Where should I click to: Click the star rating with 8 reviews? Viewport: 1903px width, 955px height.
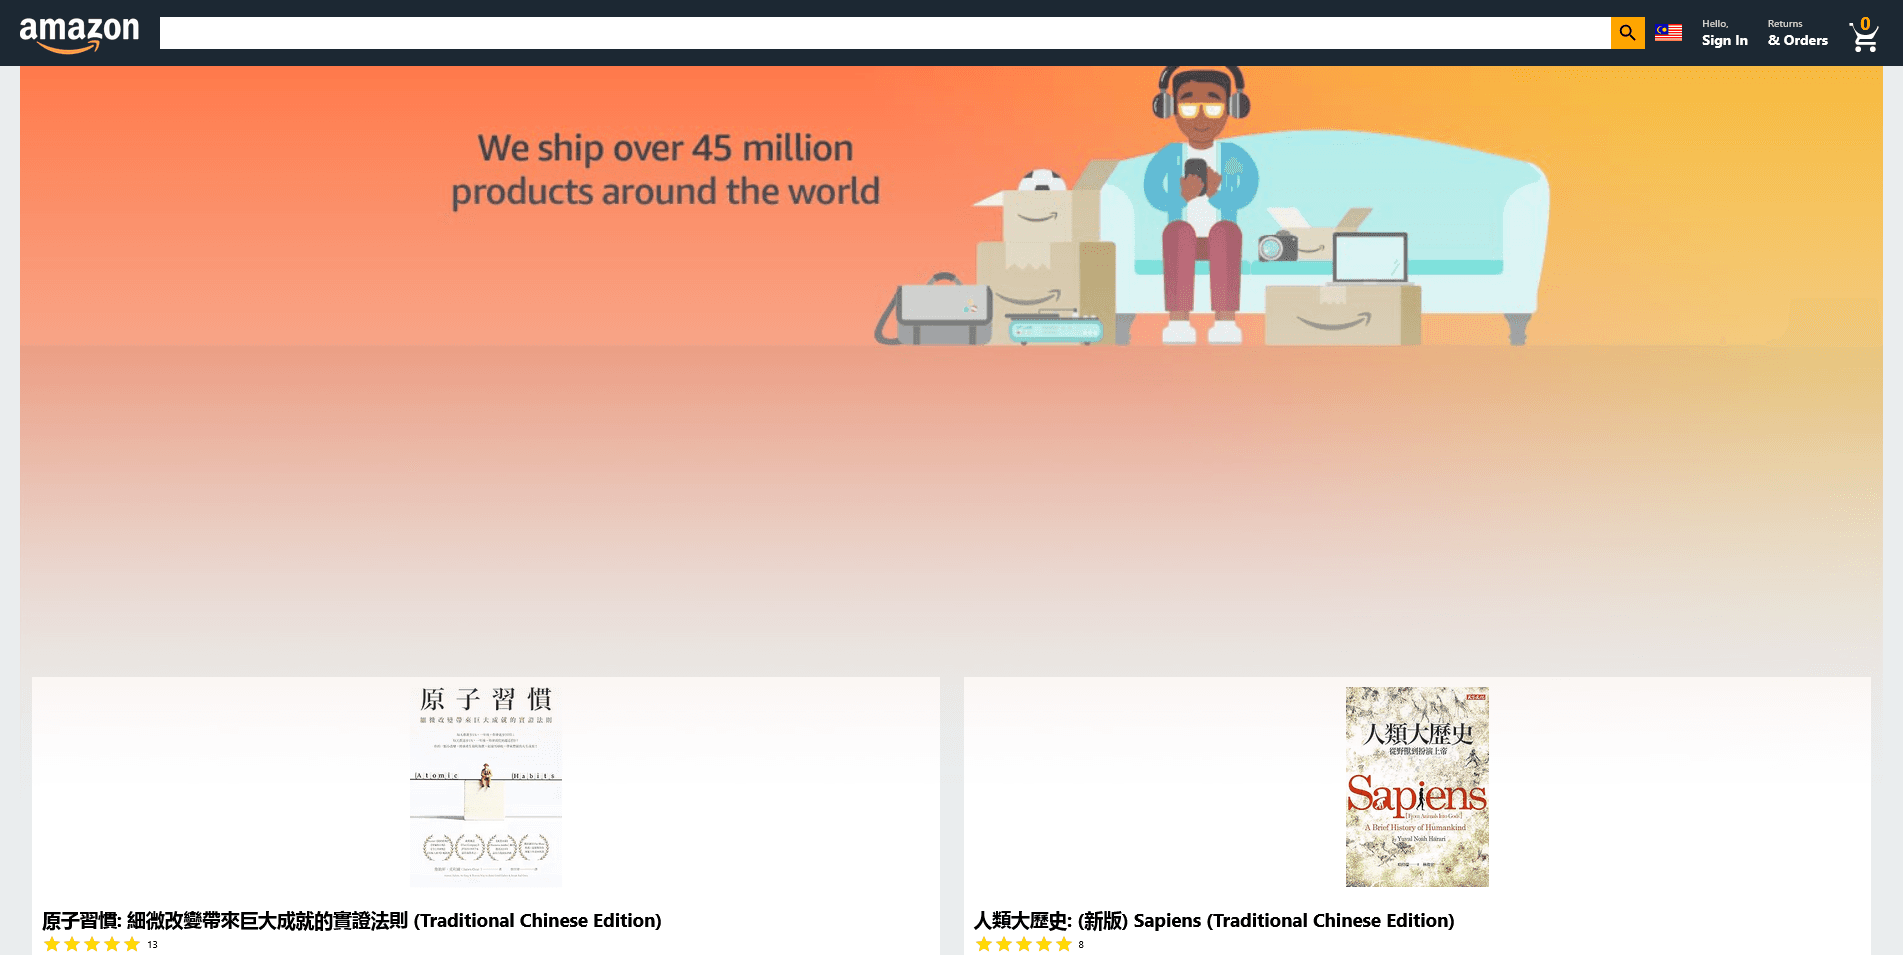(x=1024, y=944)
